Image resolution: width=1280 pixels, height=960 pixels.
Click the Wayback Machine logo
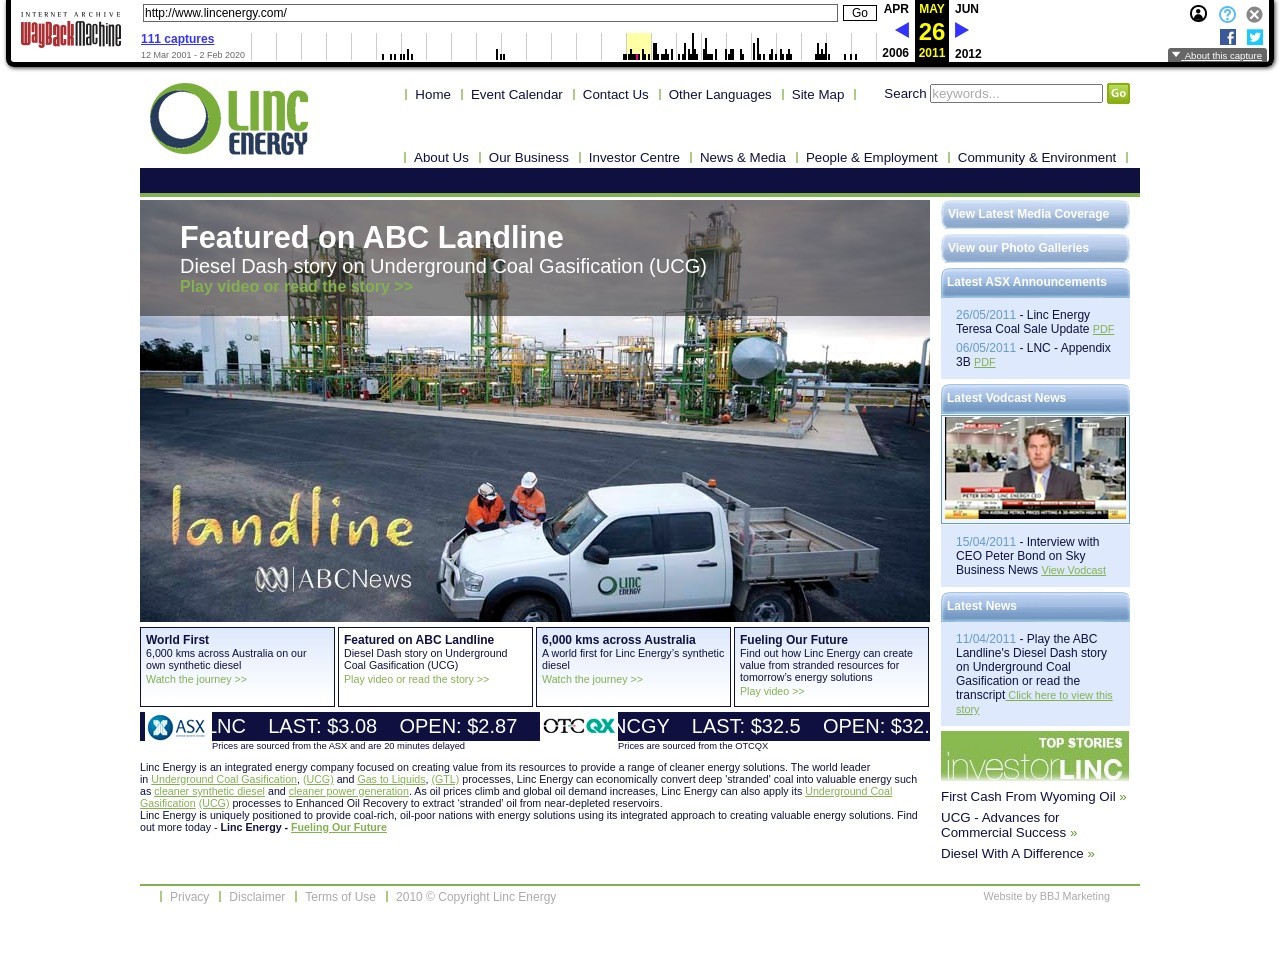click(x=71, y=30)
